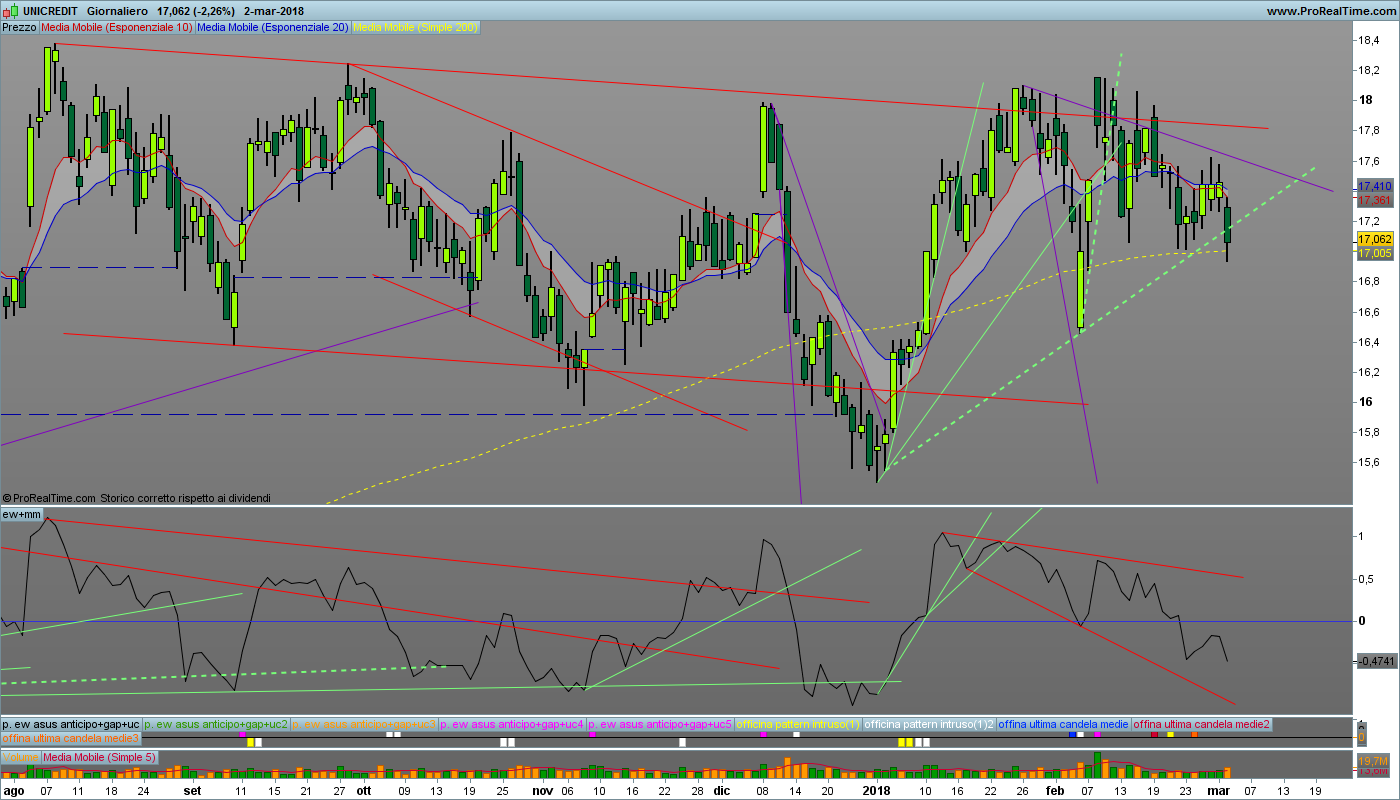
Task: Click the 17,361 red price tag
Action: point(1375,200)
